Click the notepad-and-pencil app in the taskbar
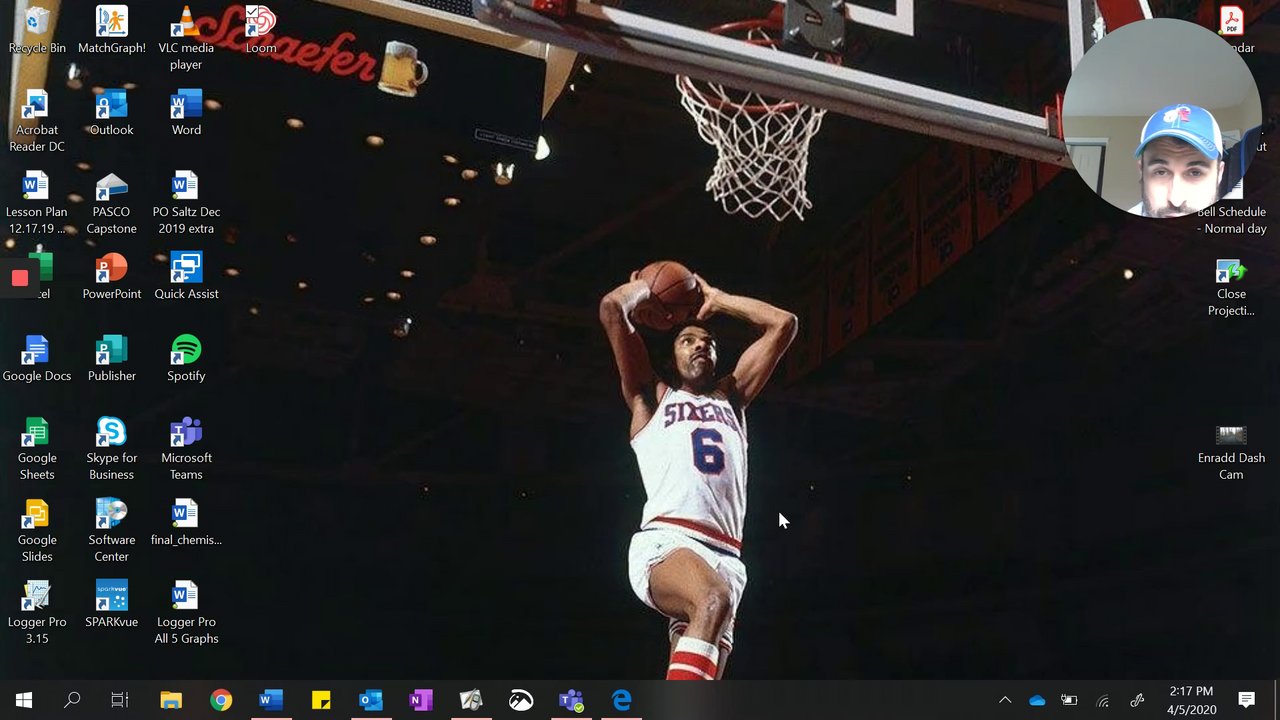 471,700
